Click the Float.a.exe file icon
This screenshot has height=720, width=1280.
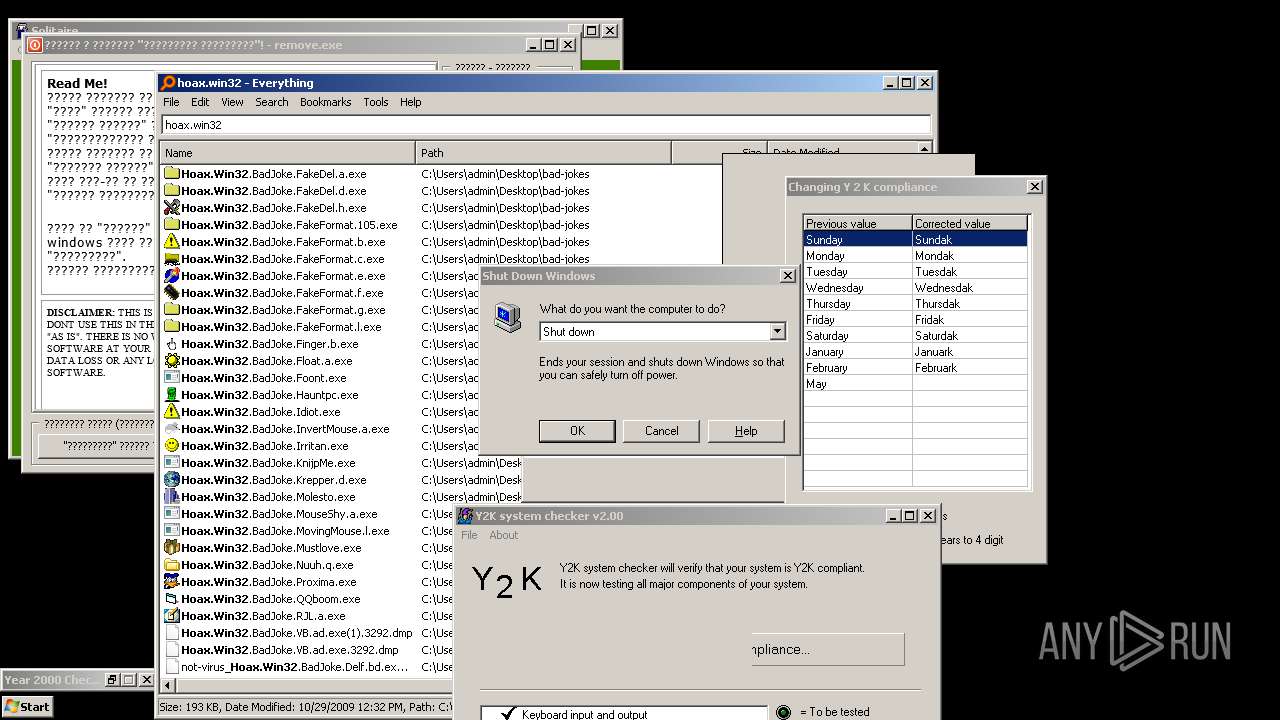171,361
